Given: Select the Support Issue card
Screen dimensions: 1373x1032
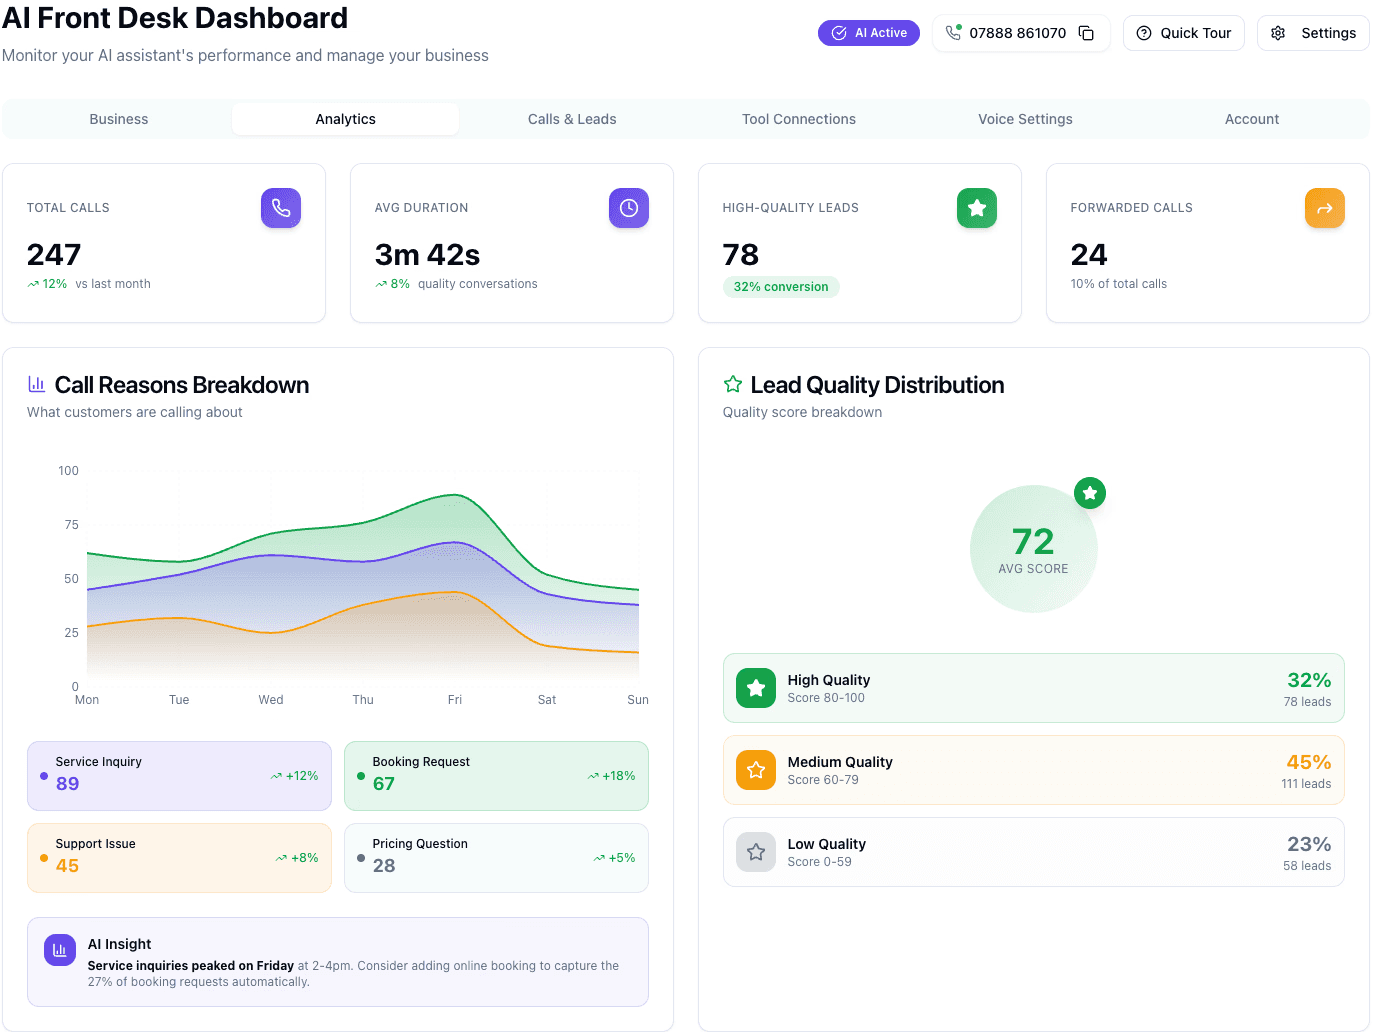Looking at the screenshot, I should pyautogui.click(x=179, y=858).
